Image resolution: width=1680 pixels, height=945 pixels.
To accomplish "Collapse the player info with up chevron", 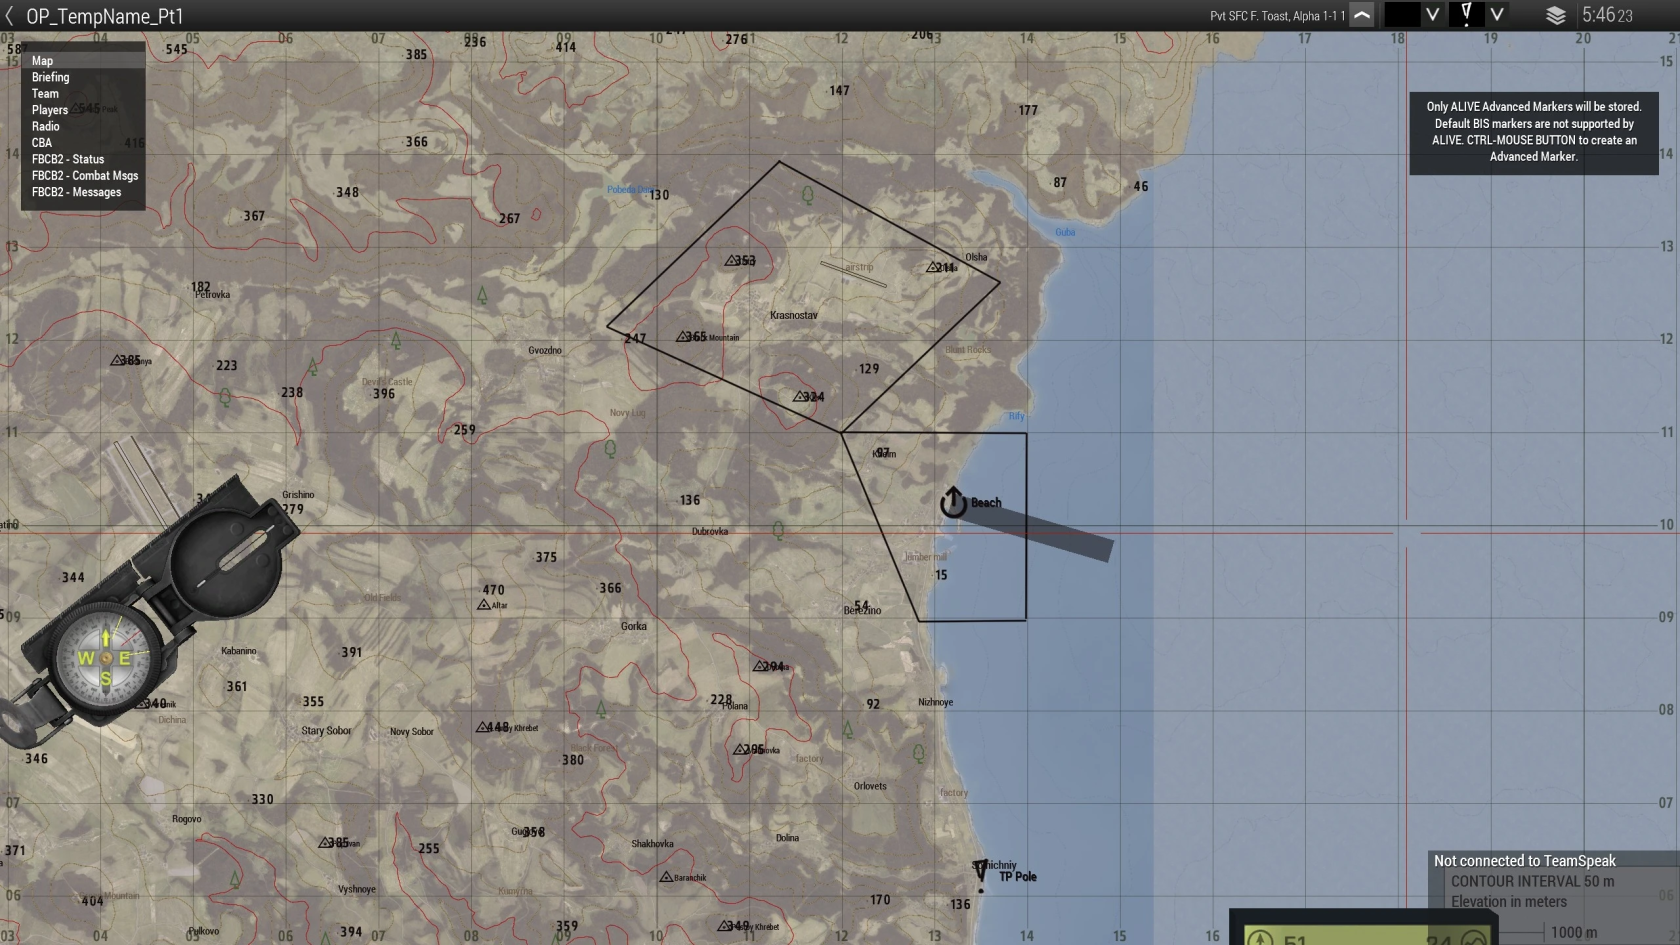I will tap(1362, 15).
